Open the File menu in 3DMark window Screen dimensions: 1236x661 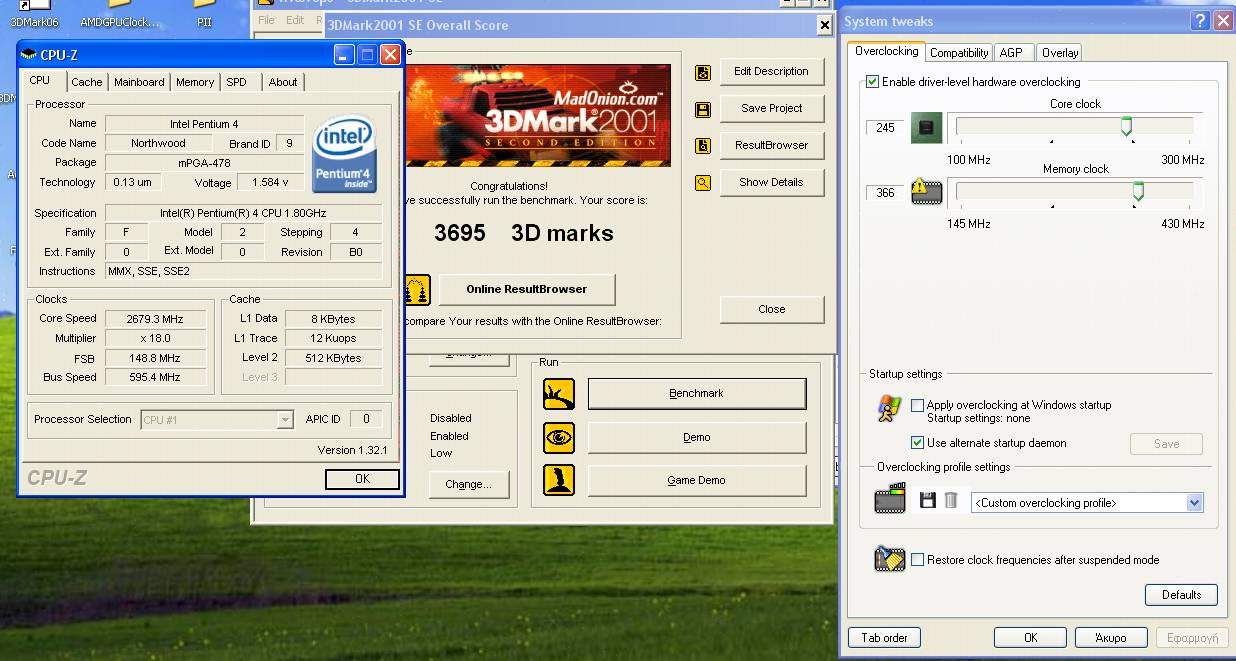point(265,20)
